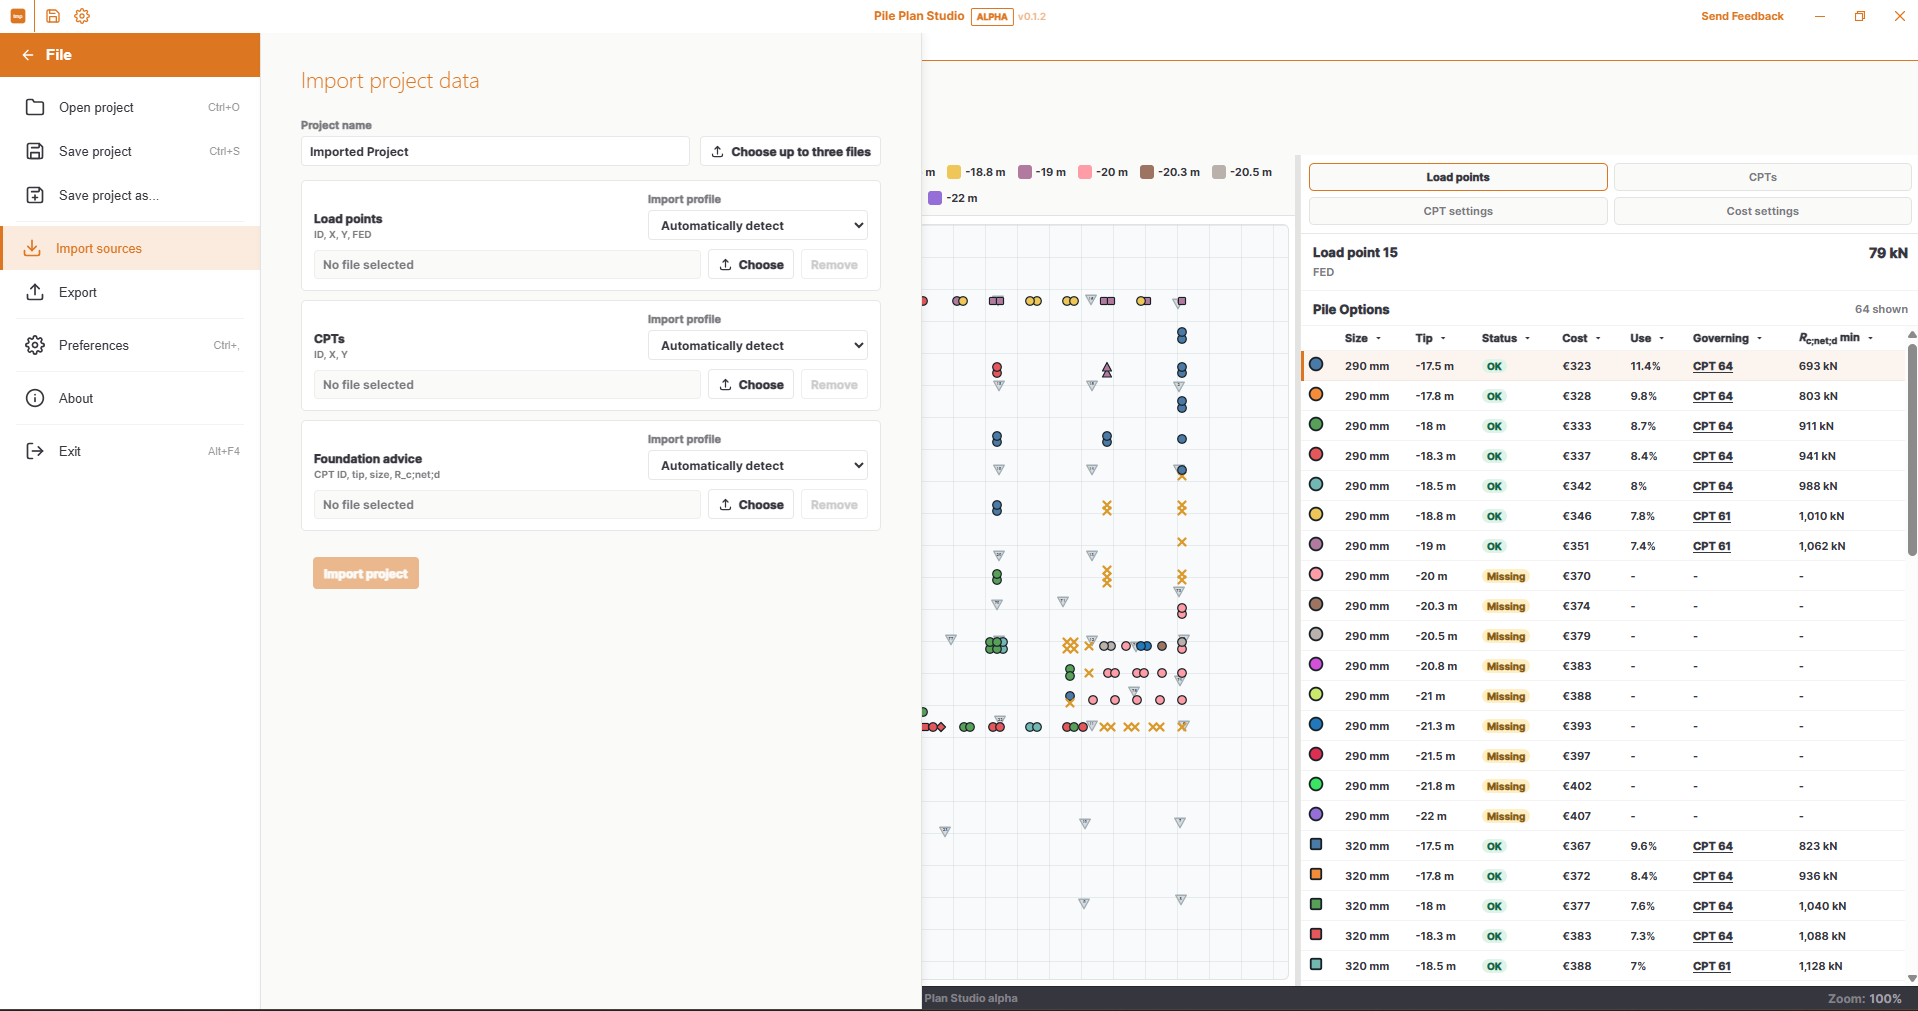Select the 320 mm -18 m green square
Viewport: 1918px width, 1011px height.
pyautogui.click(x=1316, y=905)
